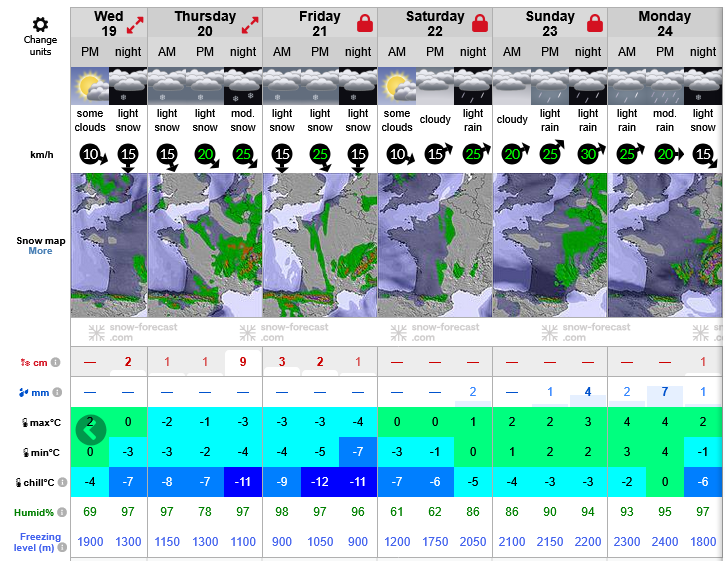
Task: Click Thursday night moderate snow icon
Action: click(x=243, y=86)
